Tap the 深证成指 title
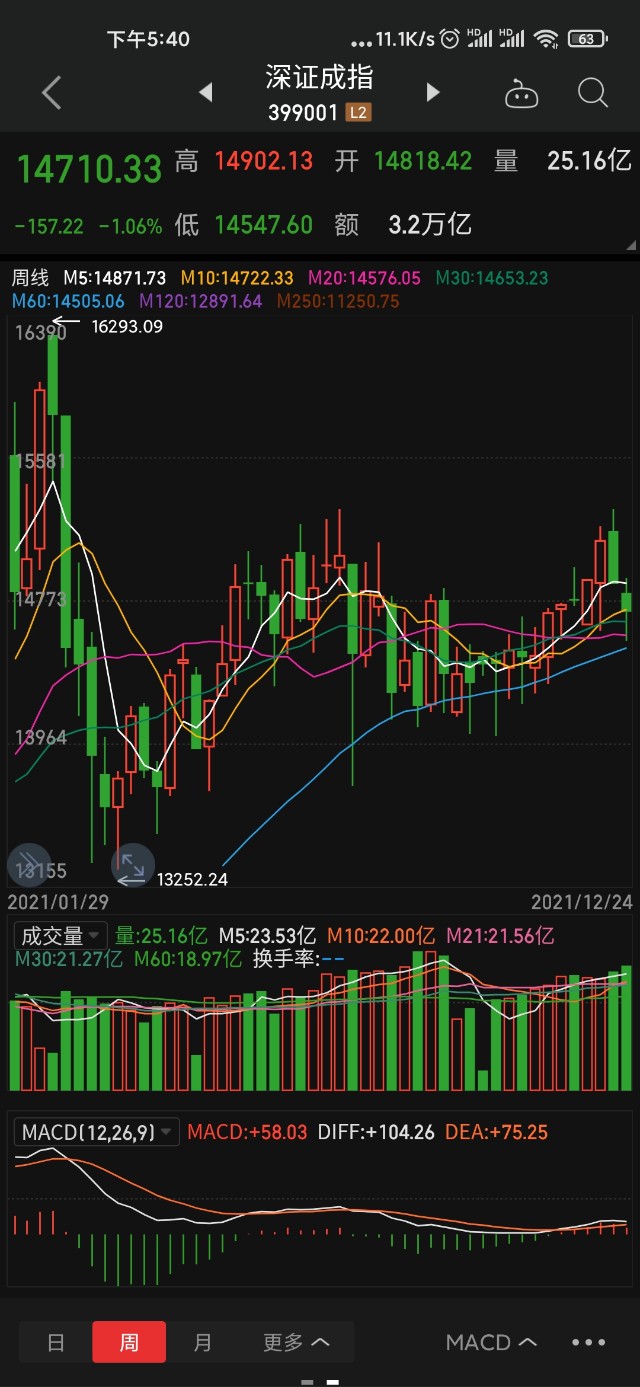Viewport: 640px width, 1387px height. tap(319, 77)
